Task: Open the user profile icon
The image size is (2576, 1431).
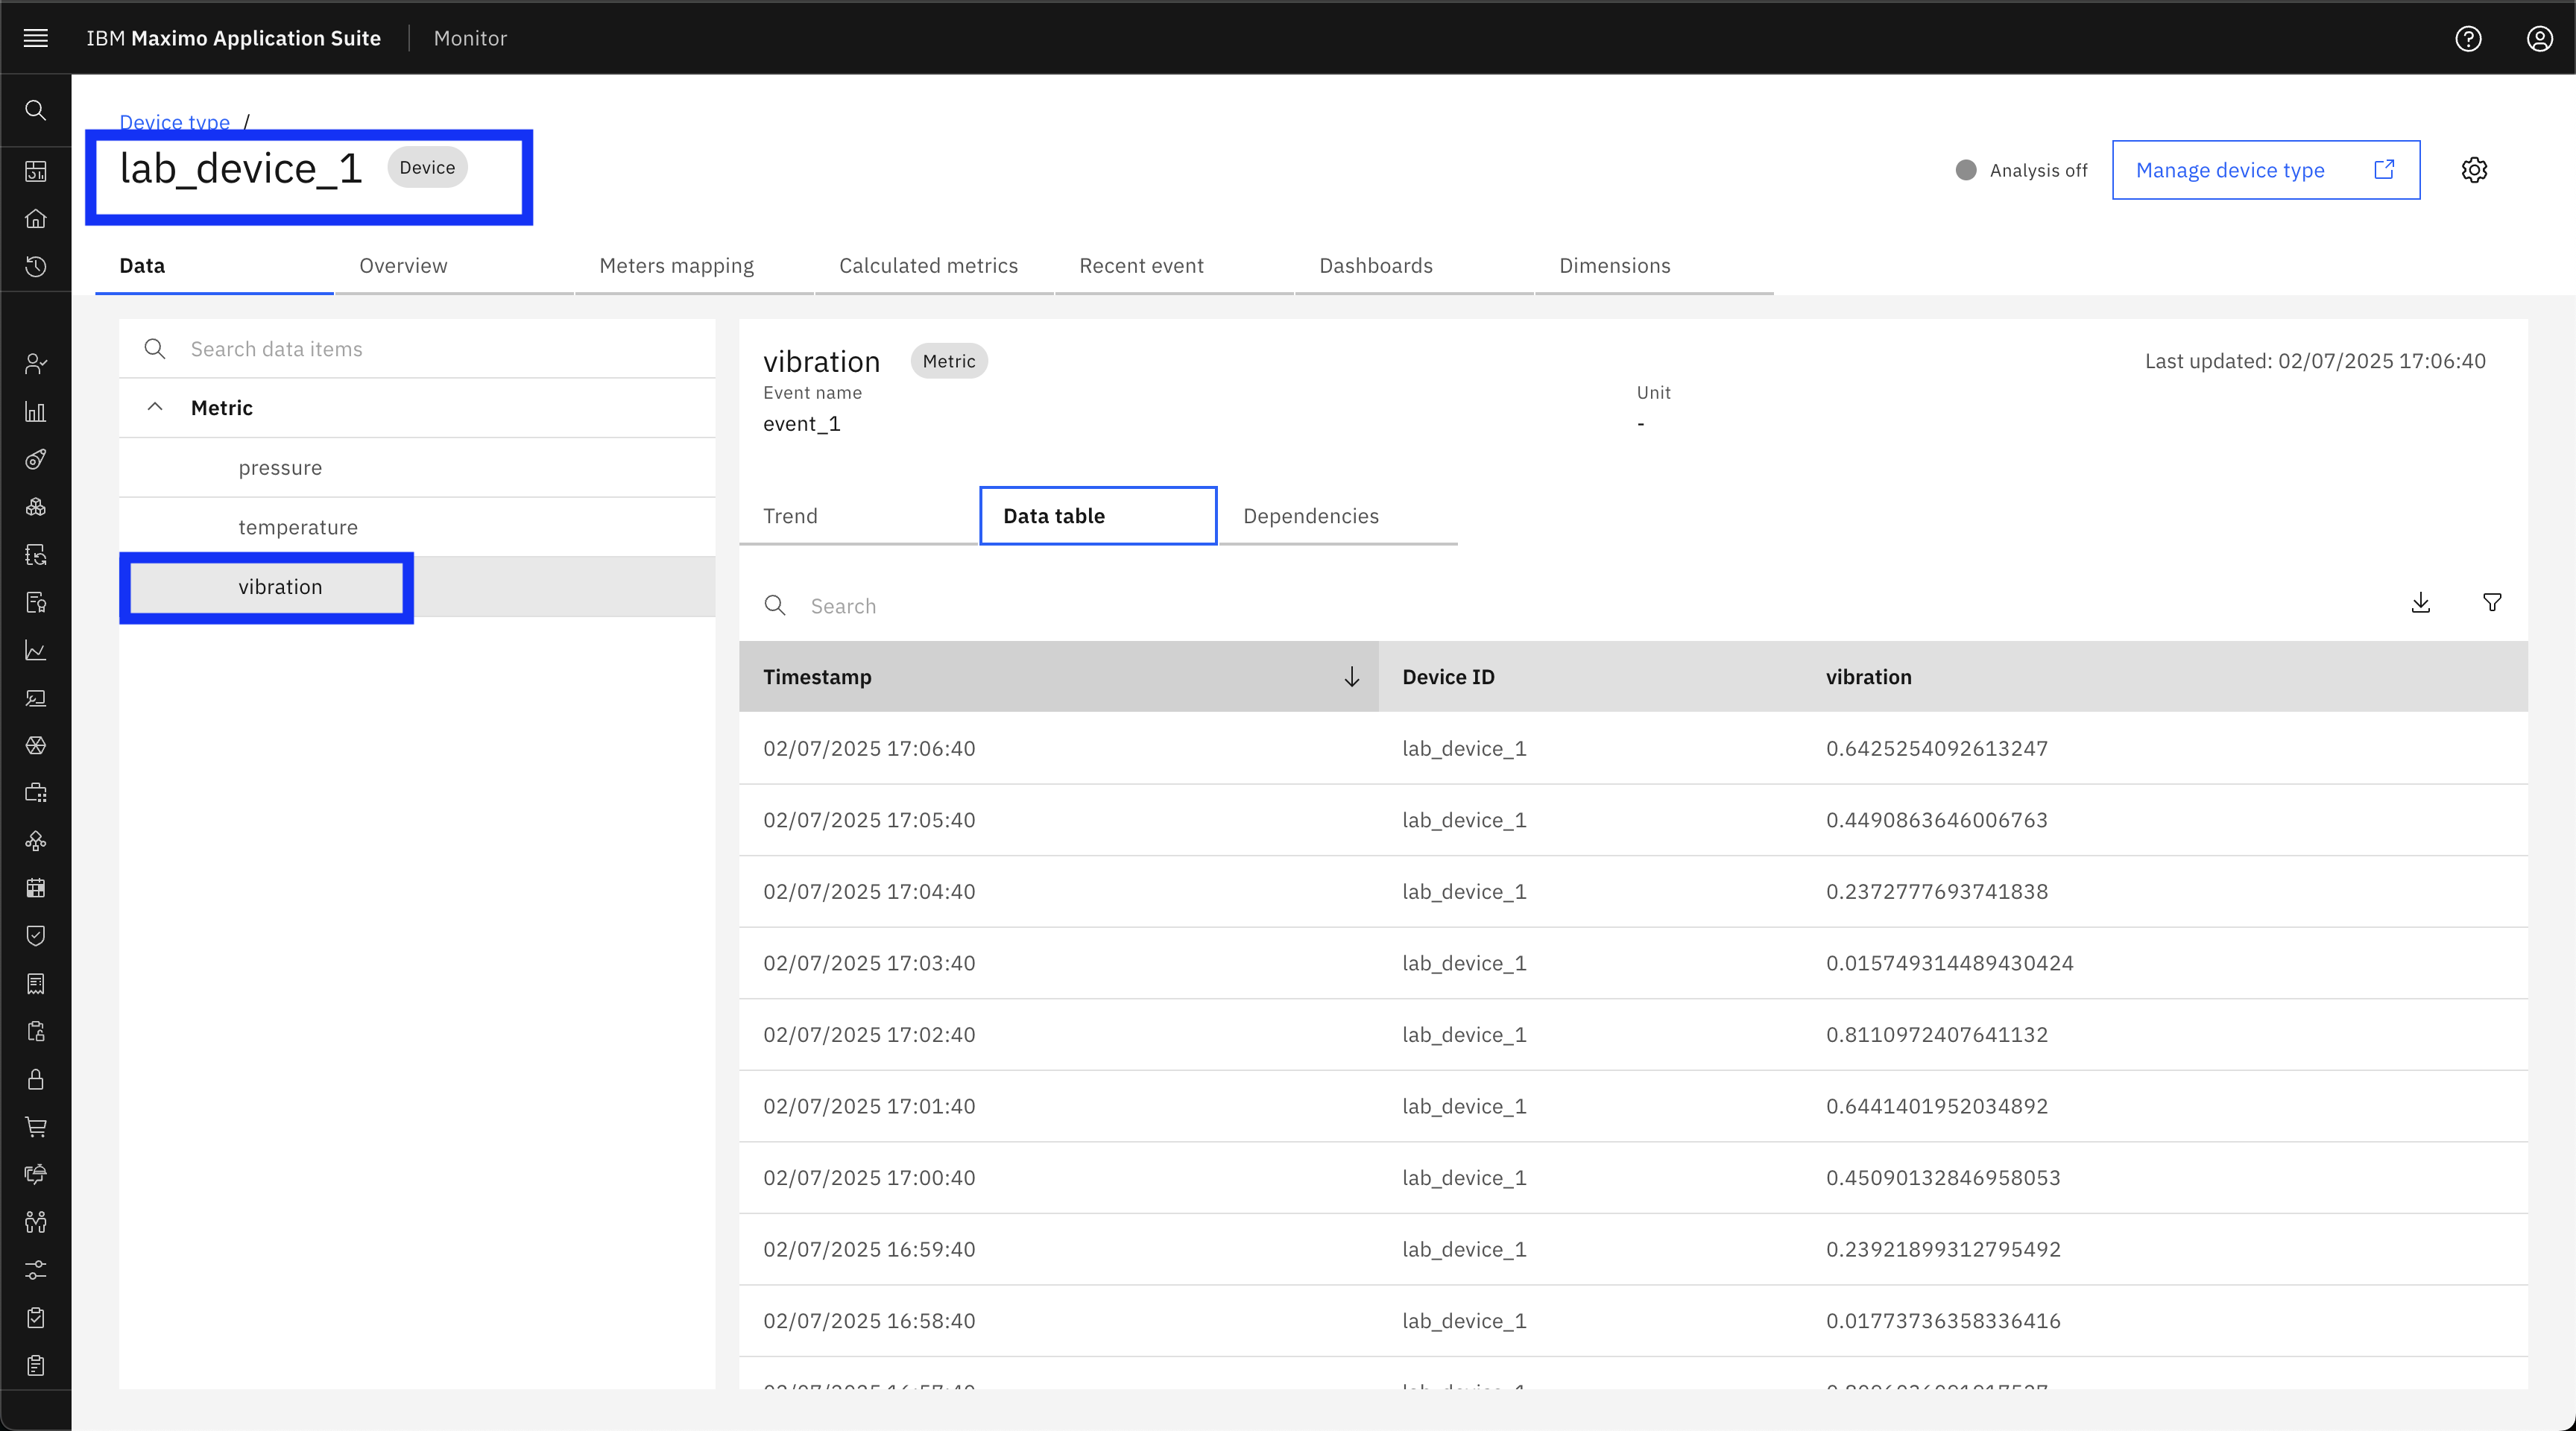Action: click(2540, 38)
